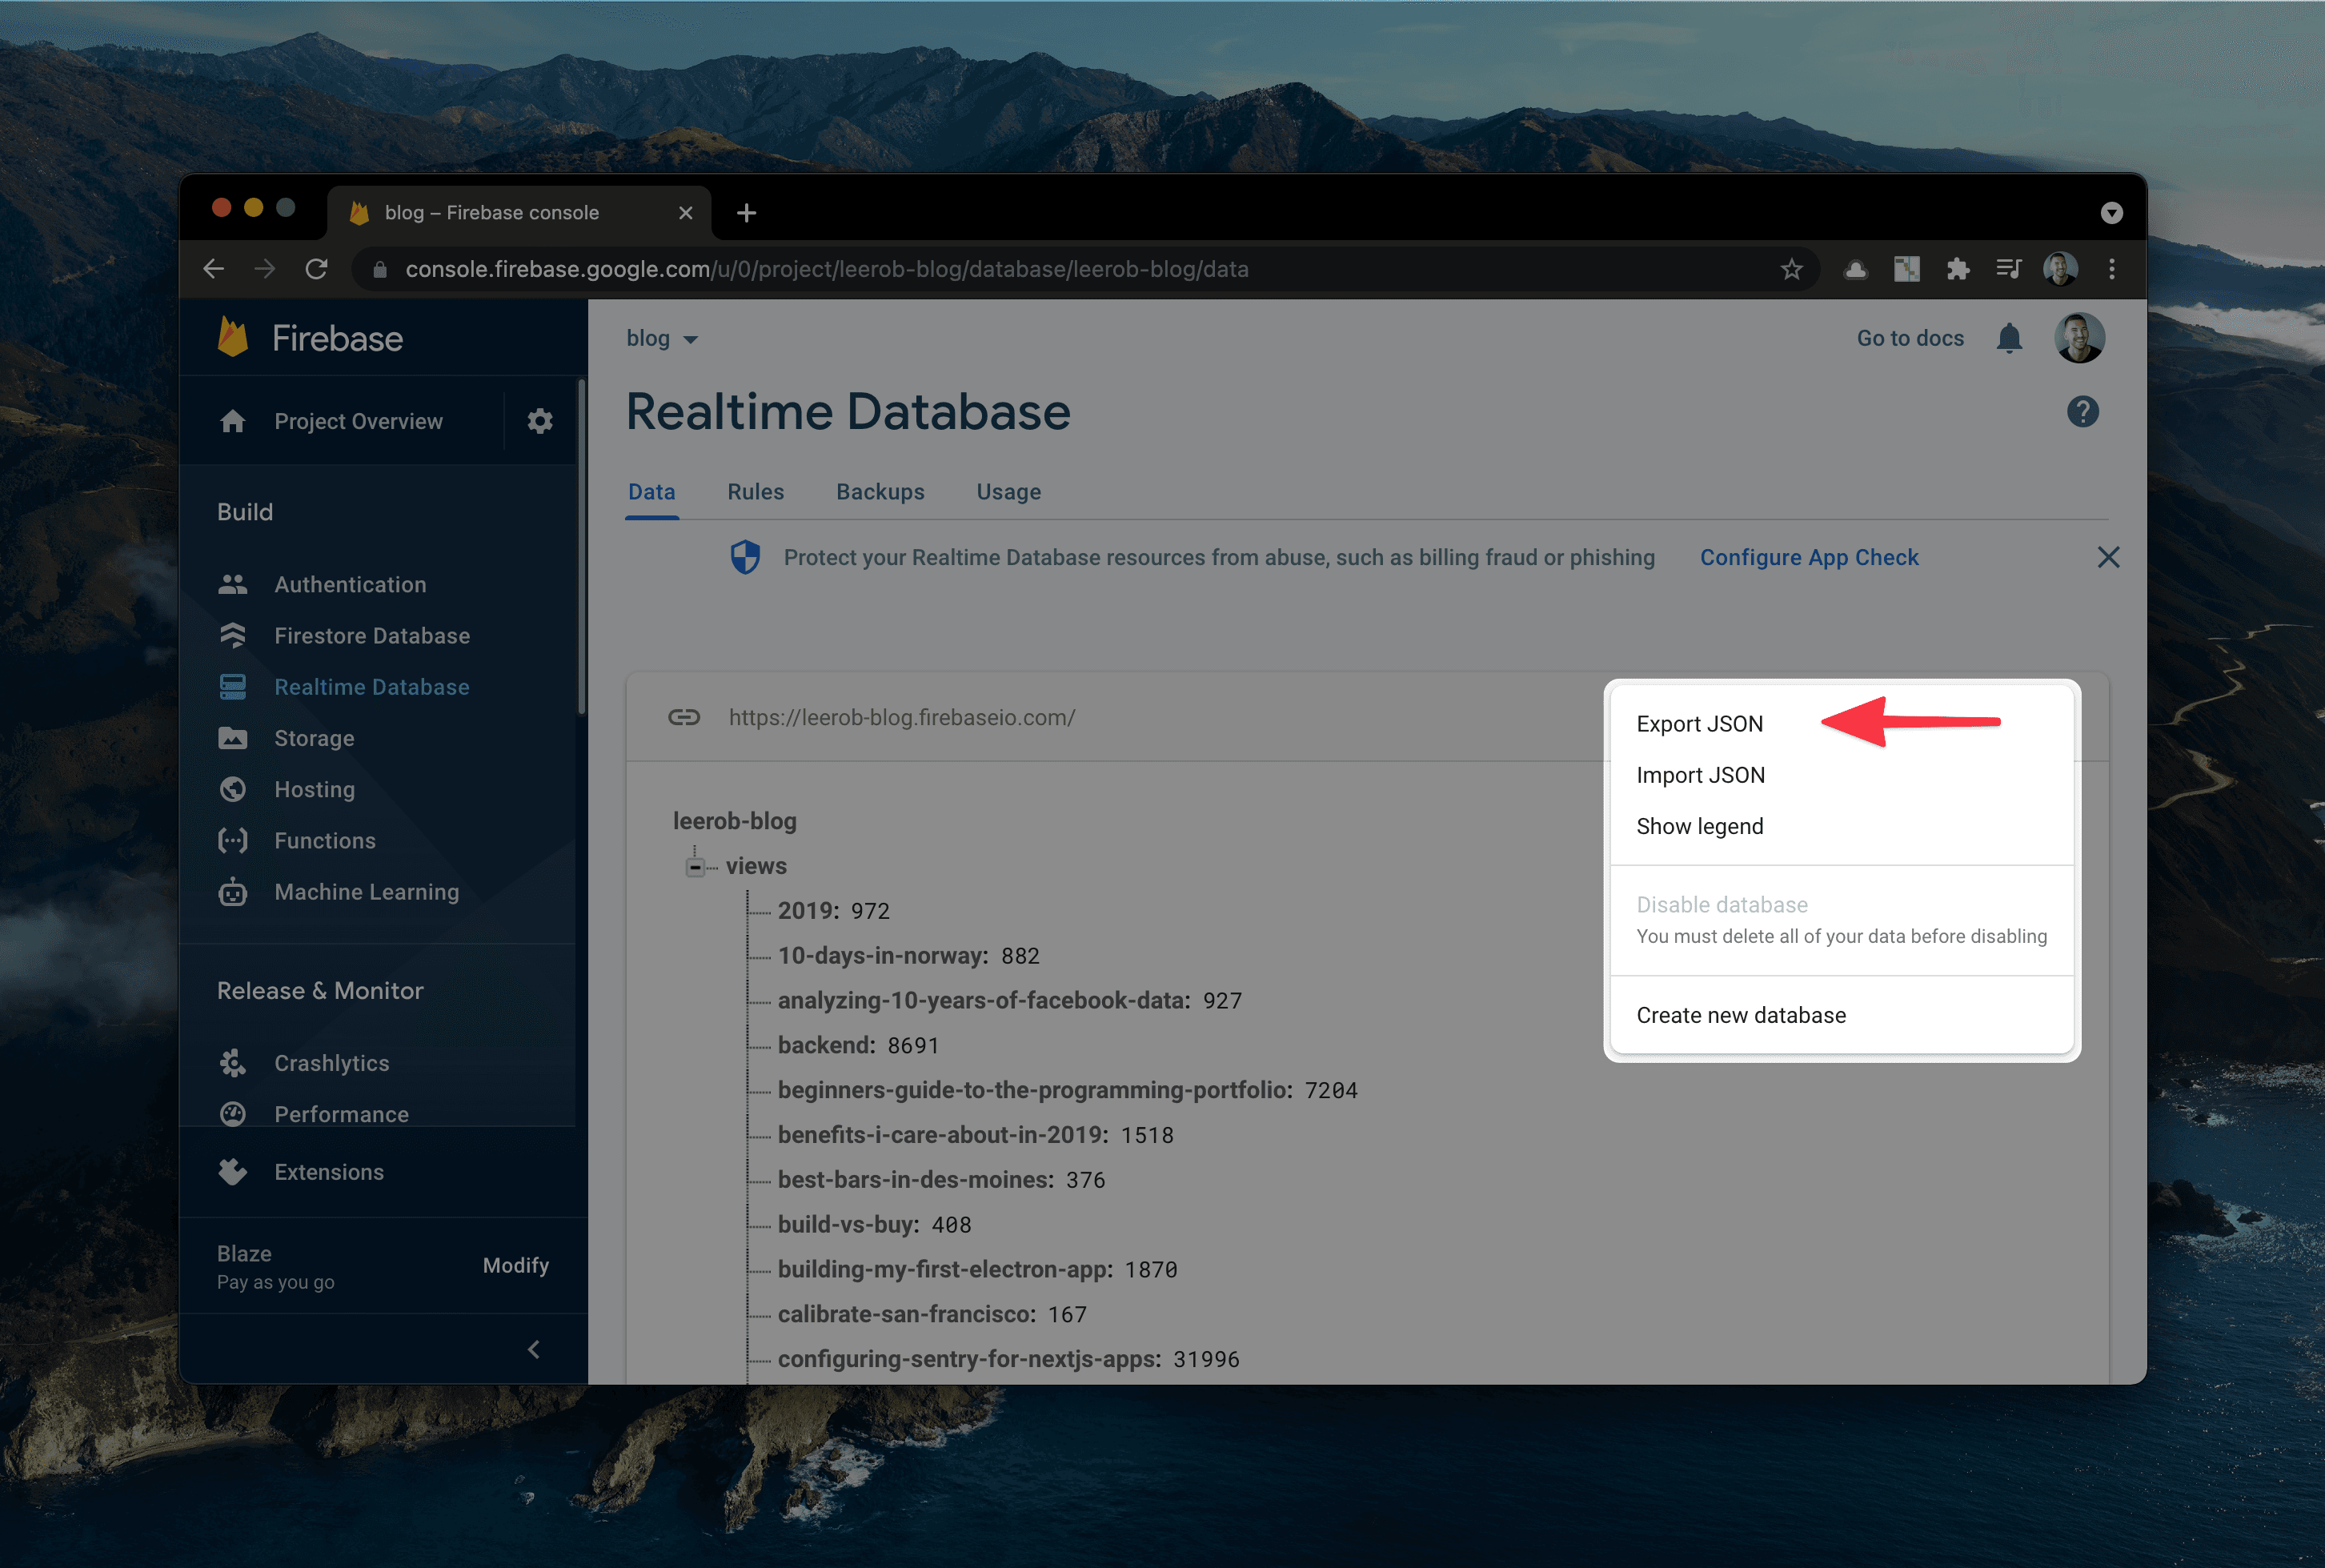
Task: Collapse the views tree node
Action: 695,866
